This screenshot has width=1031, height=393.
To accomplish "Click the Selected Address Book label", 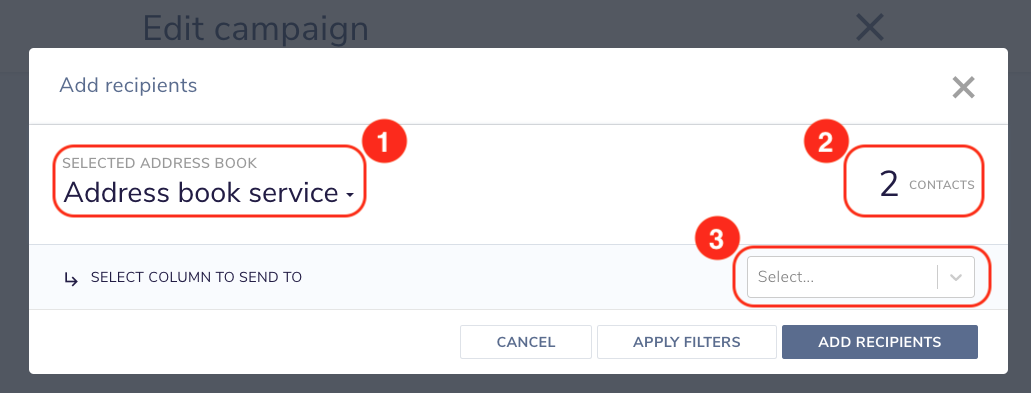I will point(160,164).
